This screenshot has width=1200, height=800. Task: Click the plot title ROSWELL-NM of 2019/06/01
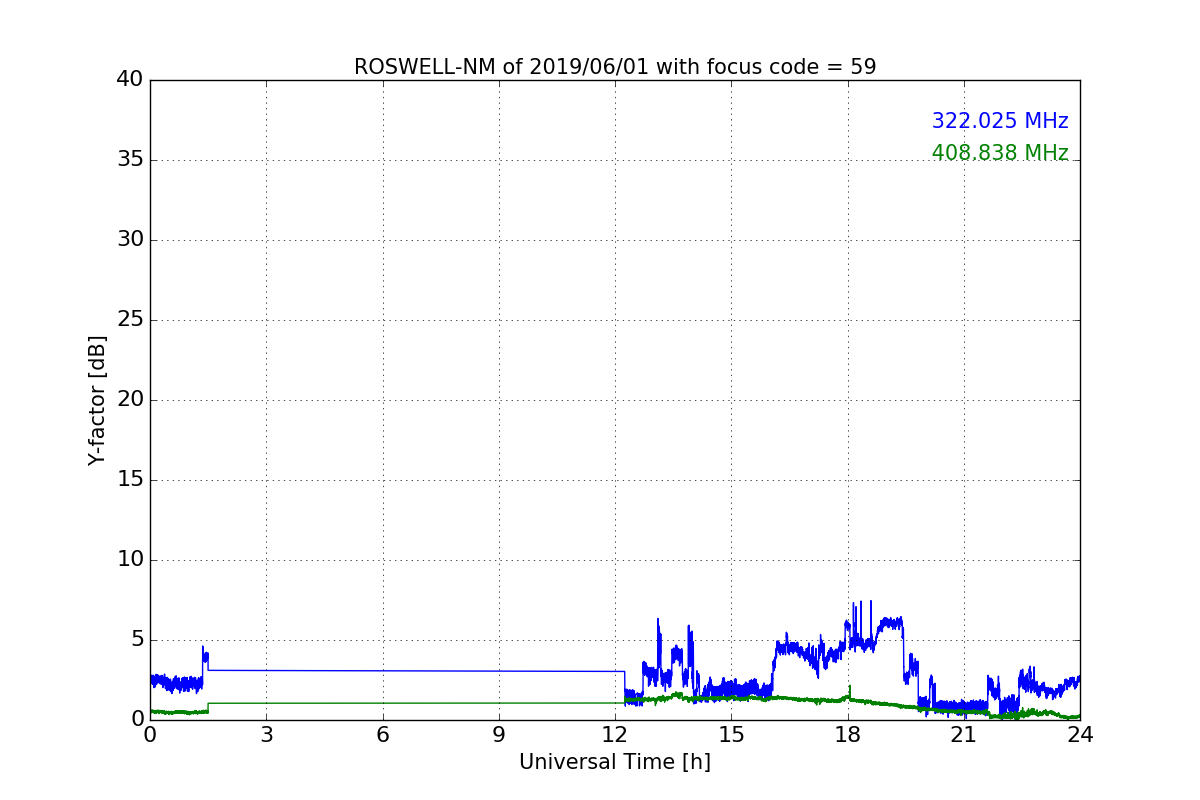(x=615, y=67)
